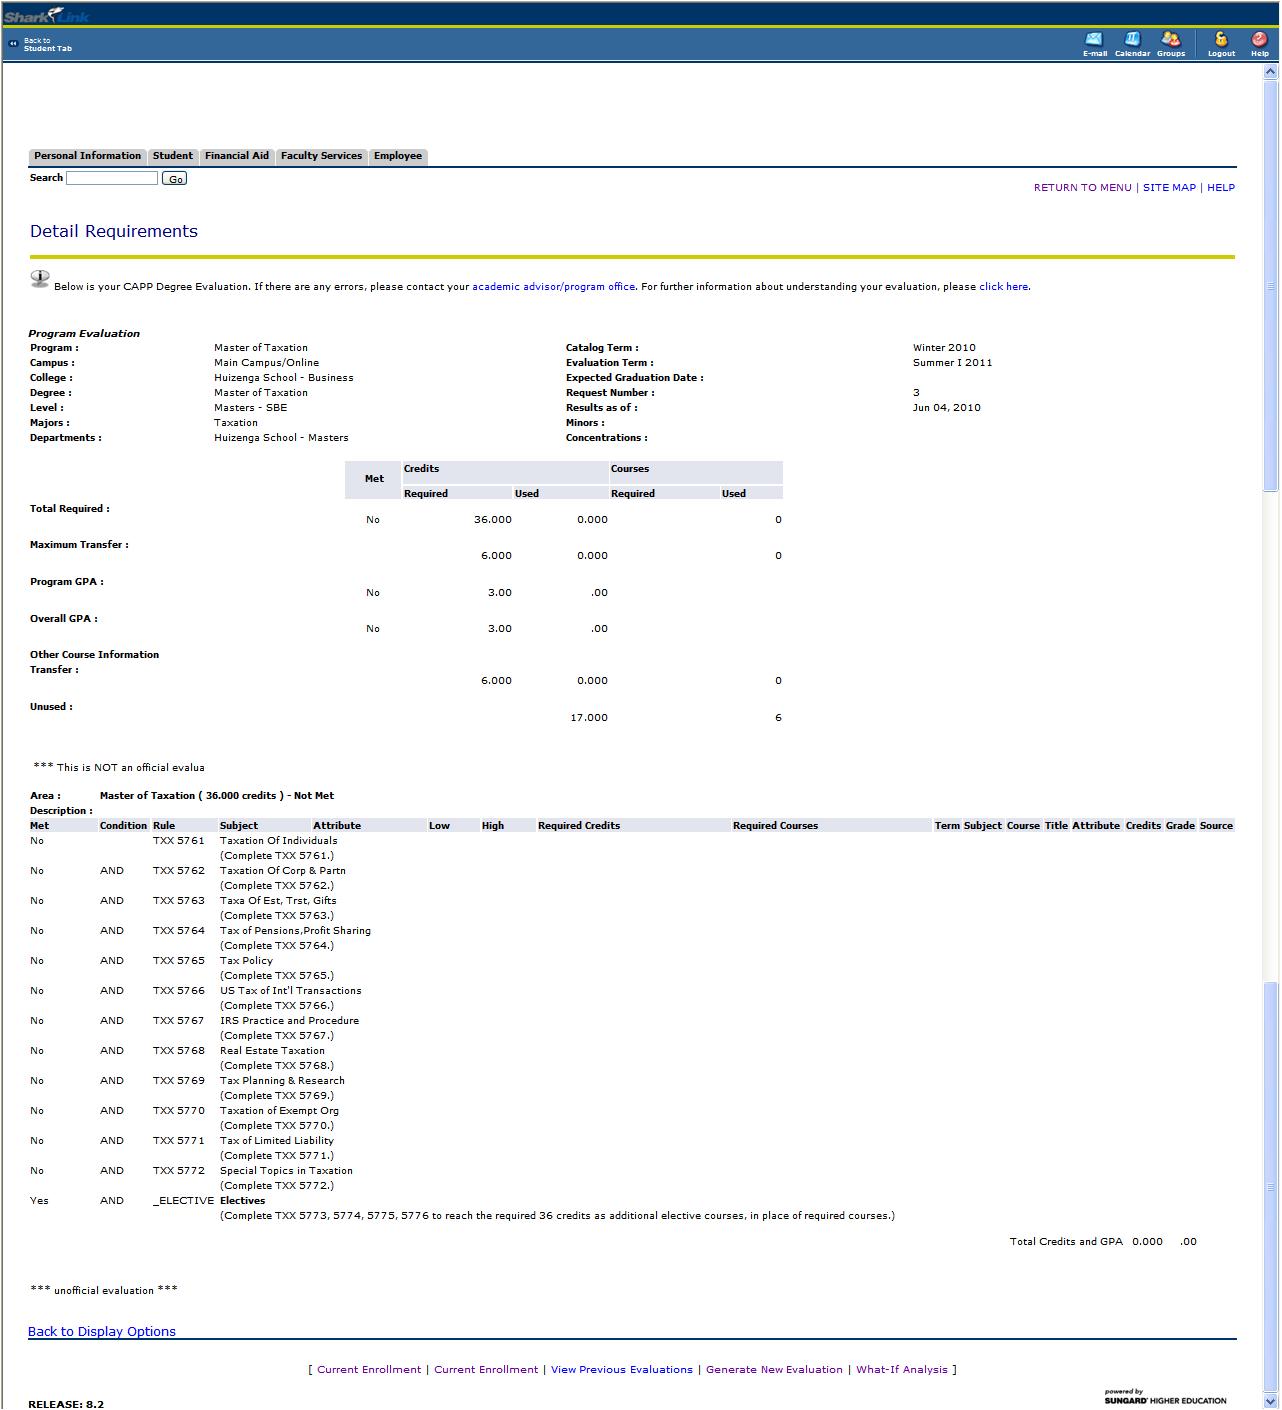1282x1410 pixels.
Task: Open the Help icon in header
Action: 1259,43
